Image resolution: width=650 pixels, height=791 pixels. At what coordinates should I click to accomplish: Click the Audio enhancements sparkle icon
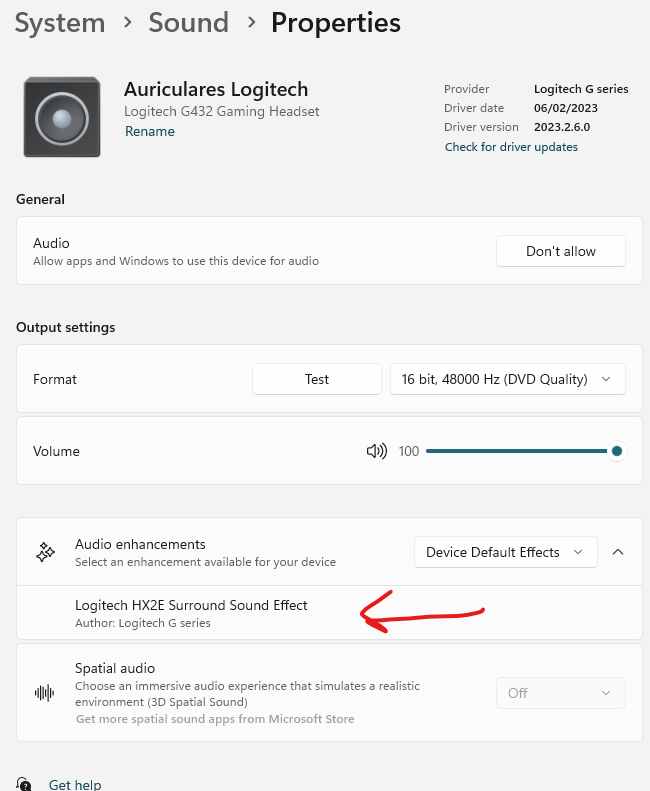[x=45, y=552]
